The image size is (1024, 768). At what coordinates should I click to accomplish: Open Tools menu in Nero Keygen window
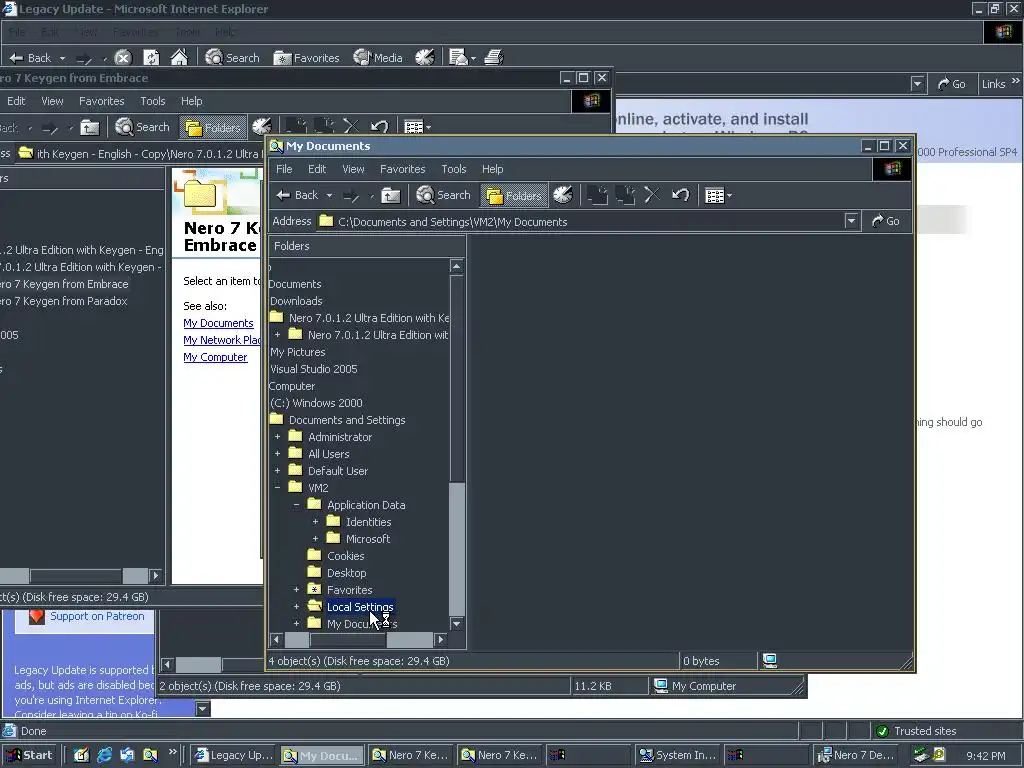click(x=152, y=101)
